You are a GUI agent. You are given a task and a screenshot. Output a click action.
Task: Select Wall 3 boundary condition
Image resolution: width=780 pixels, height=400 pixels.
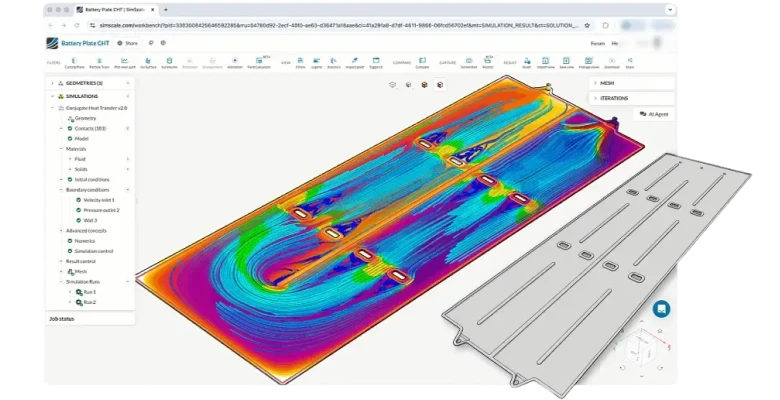tap(90, 220)
